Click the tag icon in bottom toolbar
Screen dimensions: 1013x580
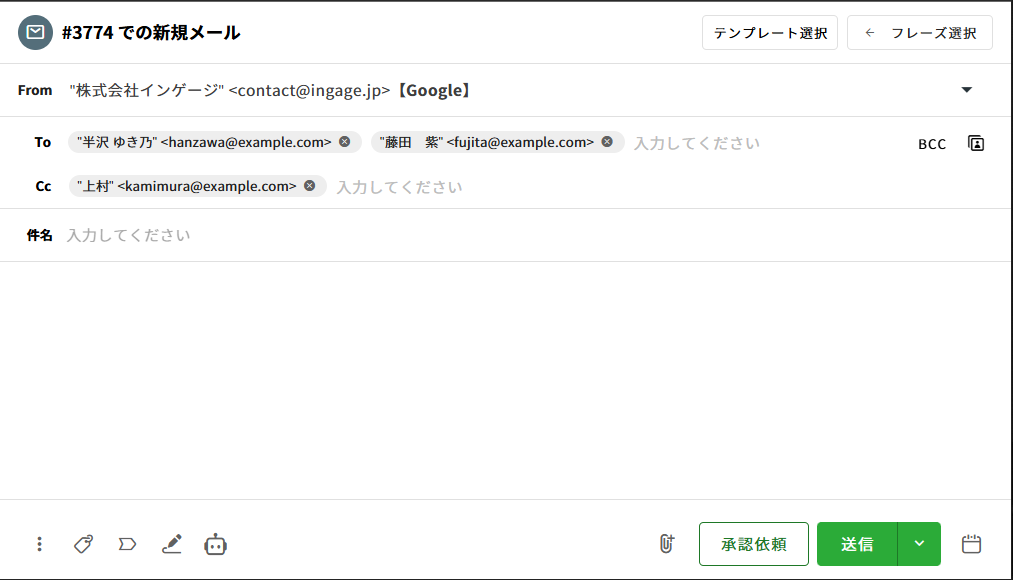tap(84, 544)
